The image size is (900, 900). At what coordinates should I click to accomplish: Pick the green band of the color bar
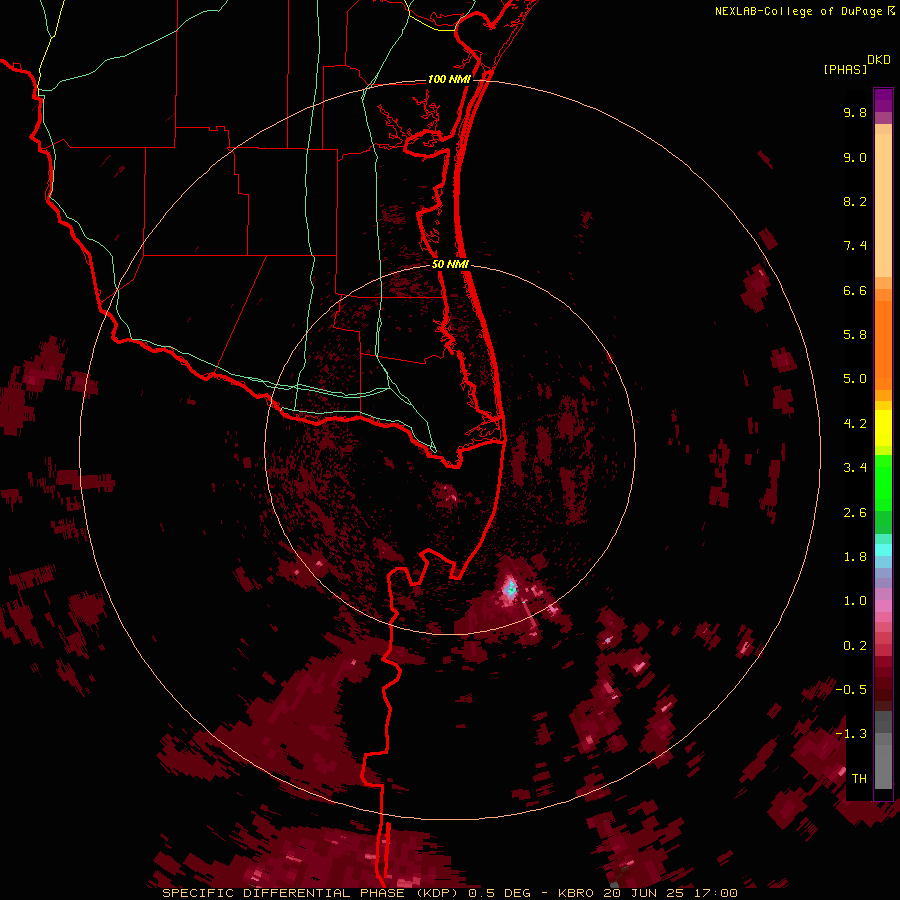point(883,482)
